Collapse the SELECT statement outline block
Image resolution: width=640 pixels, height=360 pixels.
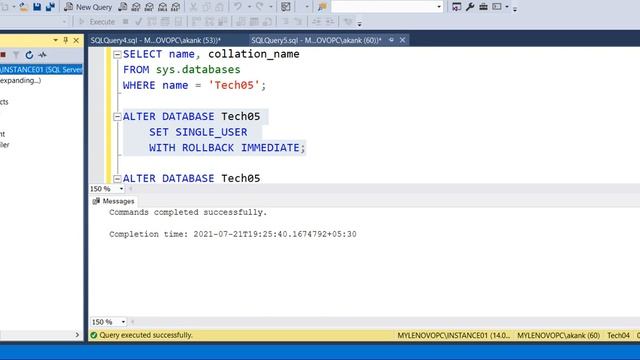point(117,54)
